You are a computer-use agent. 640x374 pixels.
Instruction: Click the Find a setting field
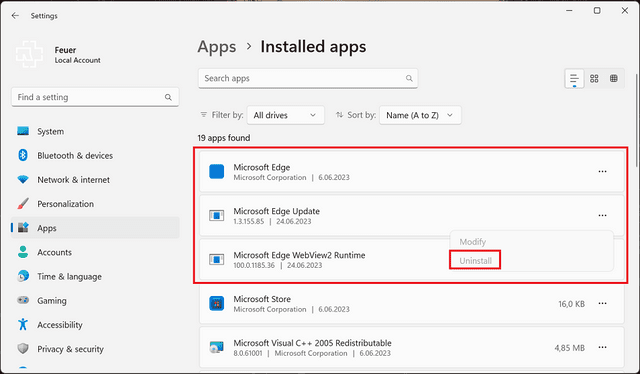[95, 97]
